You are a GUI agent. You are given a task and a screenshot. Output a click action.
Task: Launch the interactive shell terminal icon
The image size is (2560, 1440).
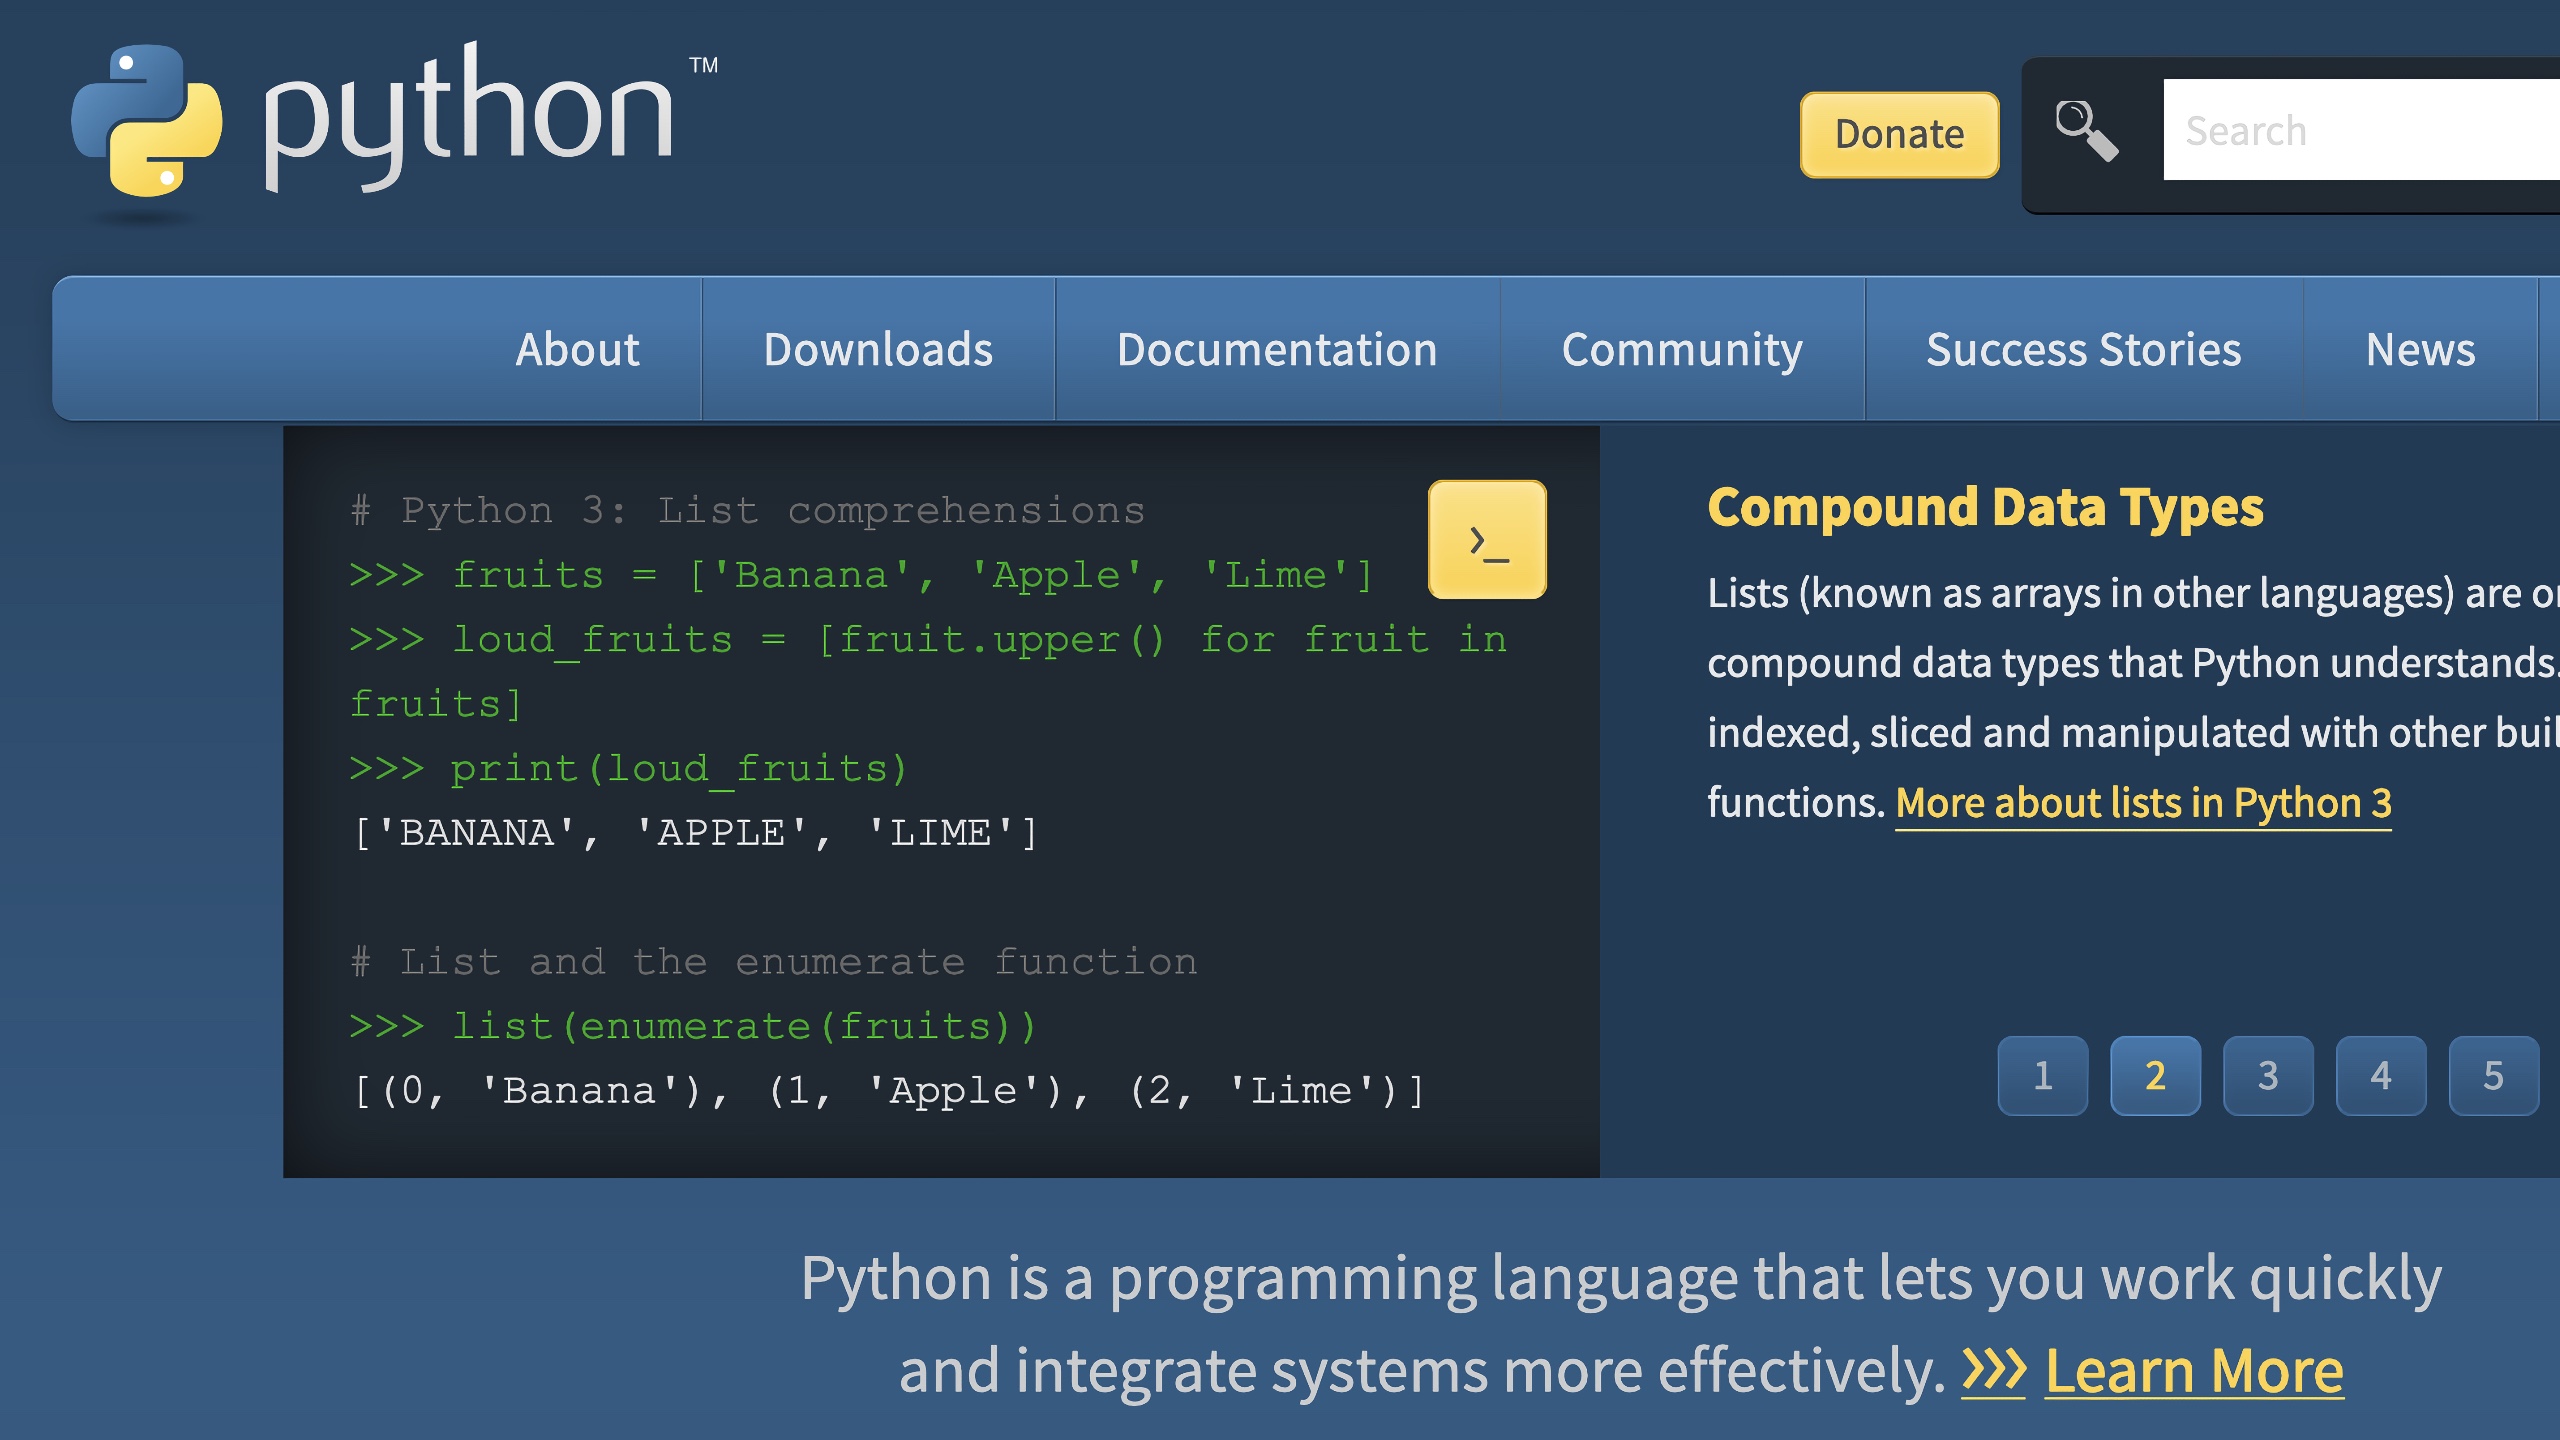coord(1487,540)
